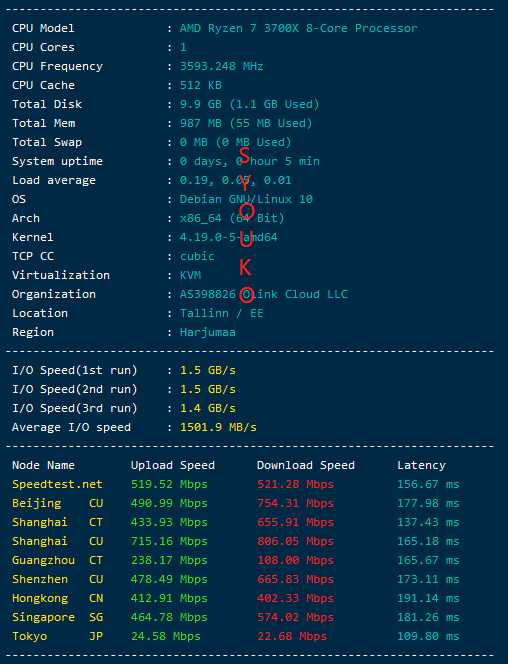Select the Harjumaa region value

click(x=207, y=332)
